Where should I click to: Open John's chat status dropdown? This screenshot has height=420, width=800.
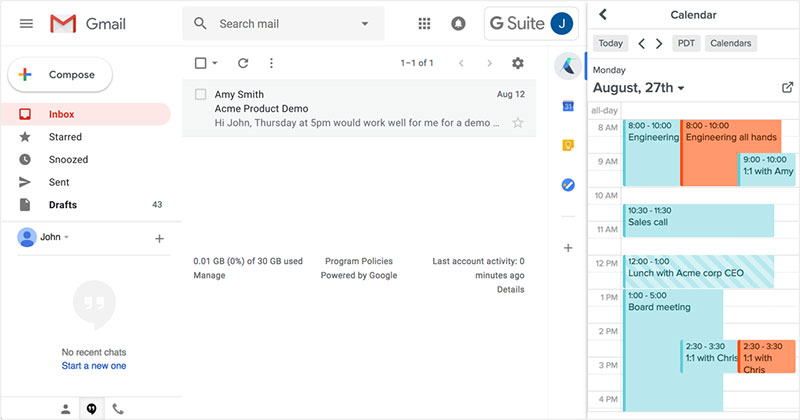pyautogui.click(x=67, y=237)
